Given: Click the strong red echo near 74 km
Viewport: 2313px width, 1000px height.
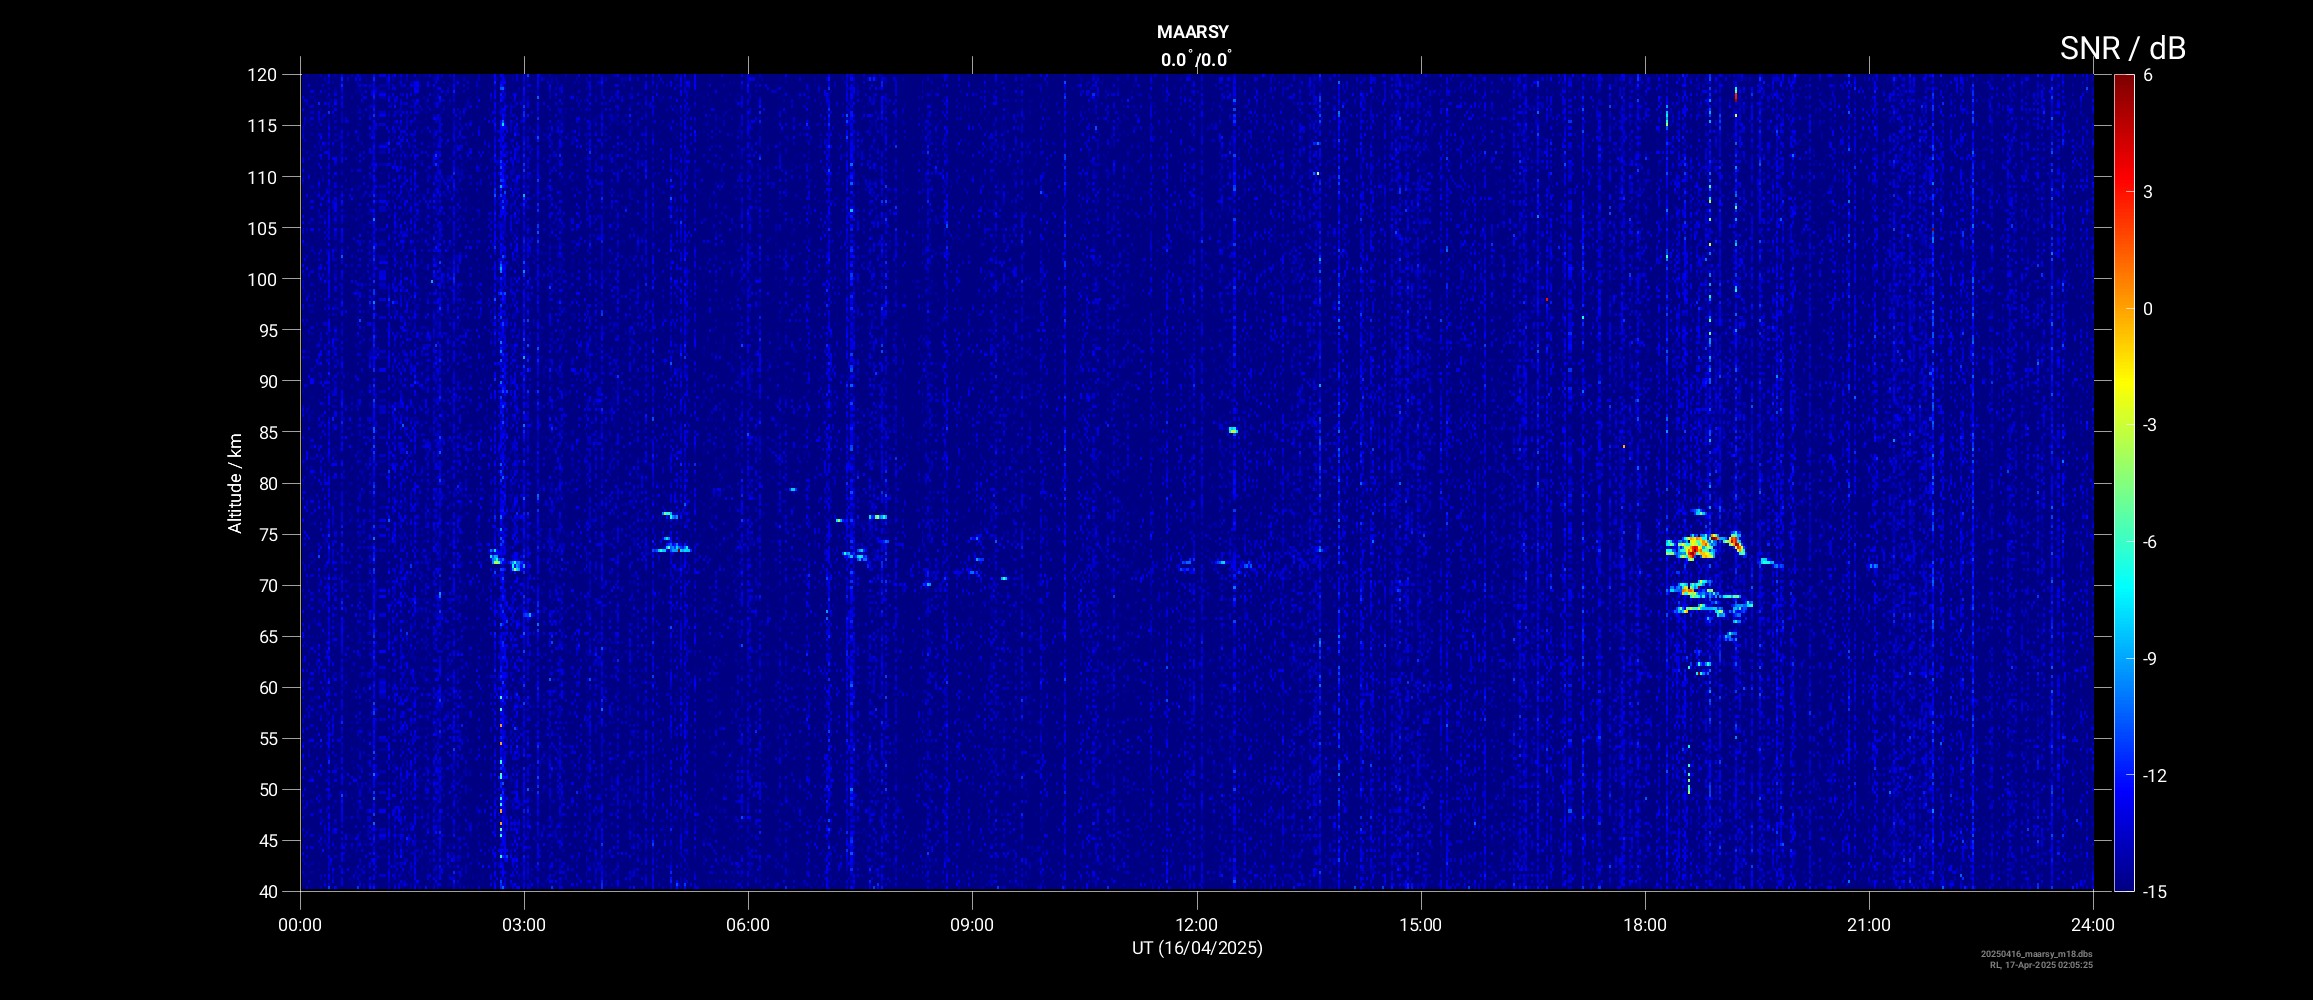Looking at the screenshot, I should click(x=1698, y=547).
